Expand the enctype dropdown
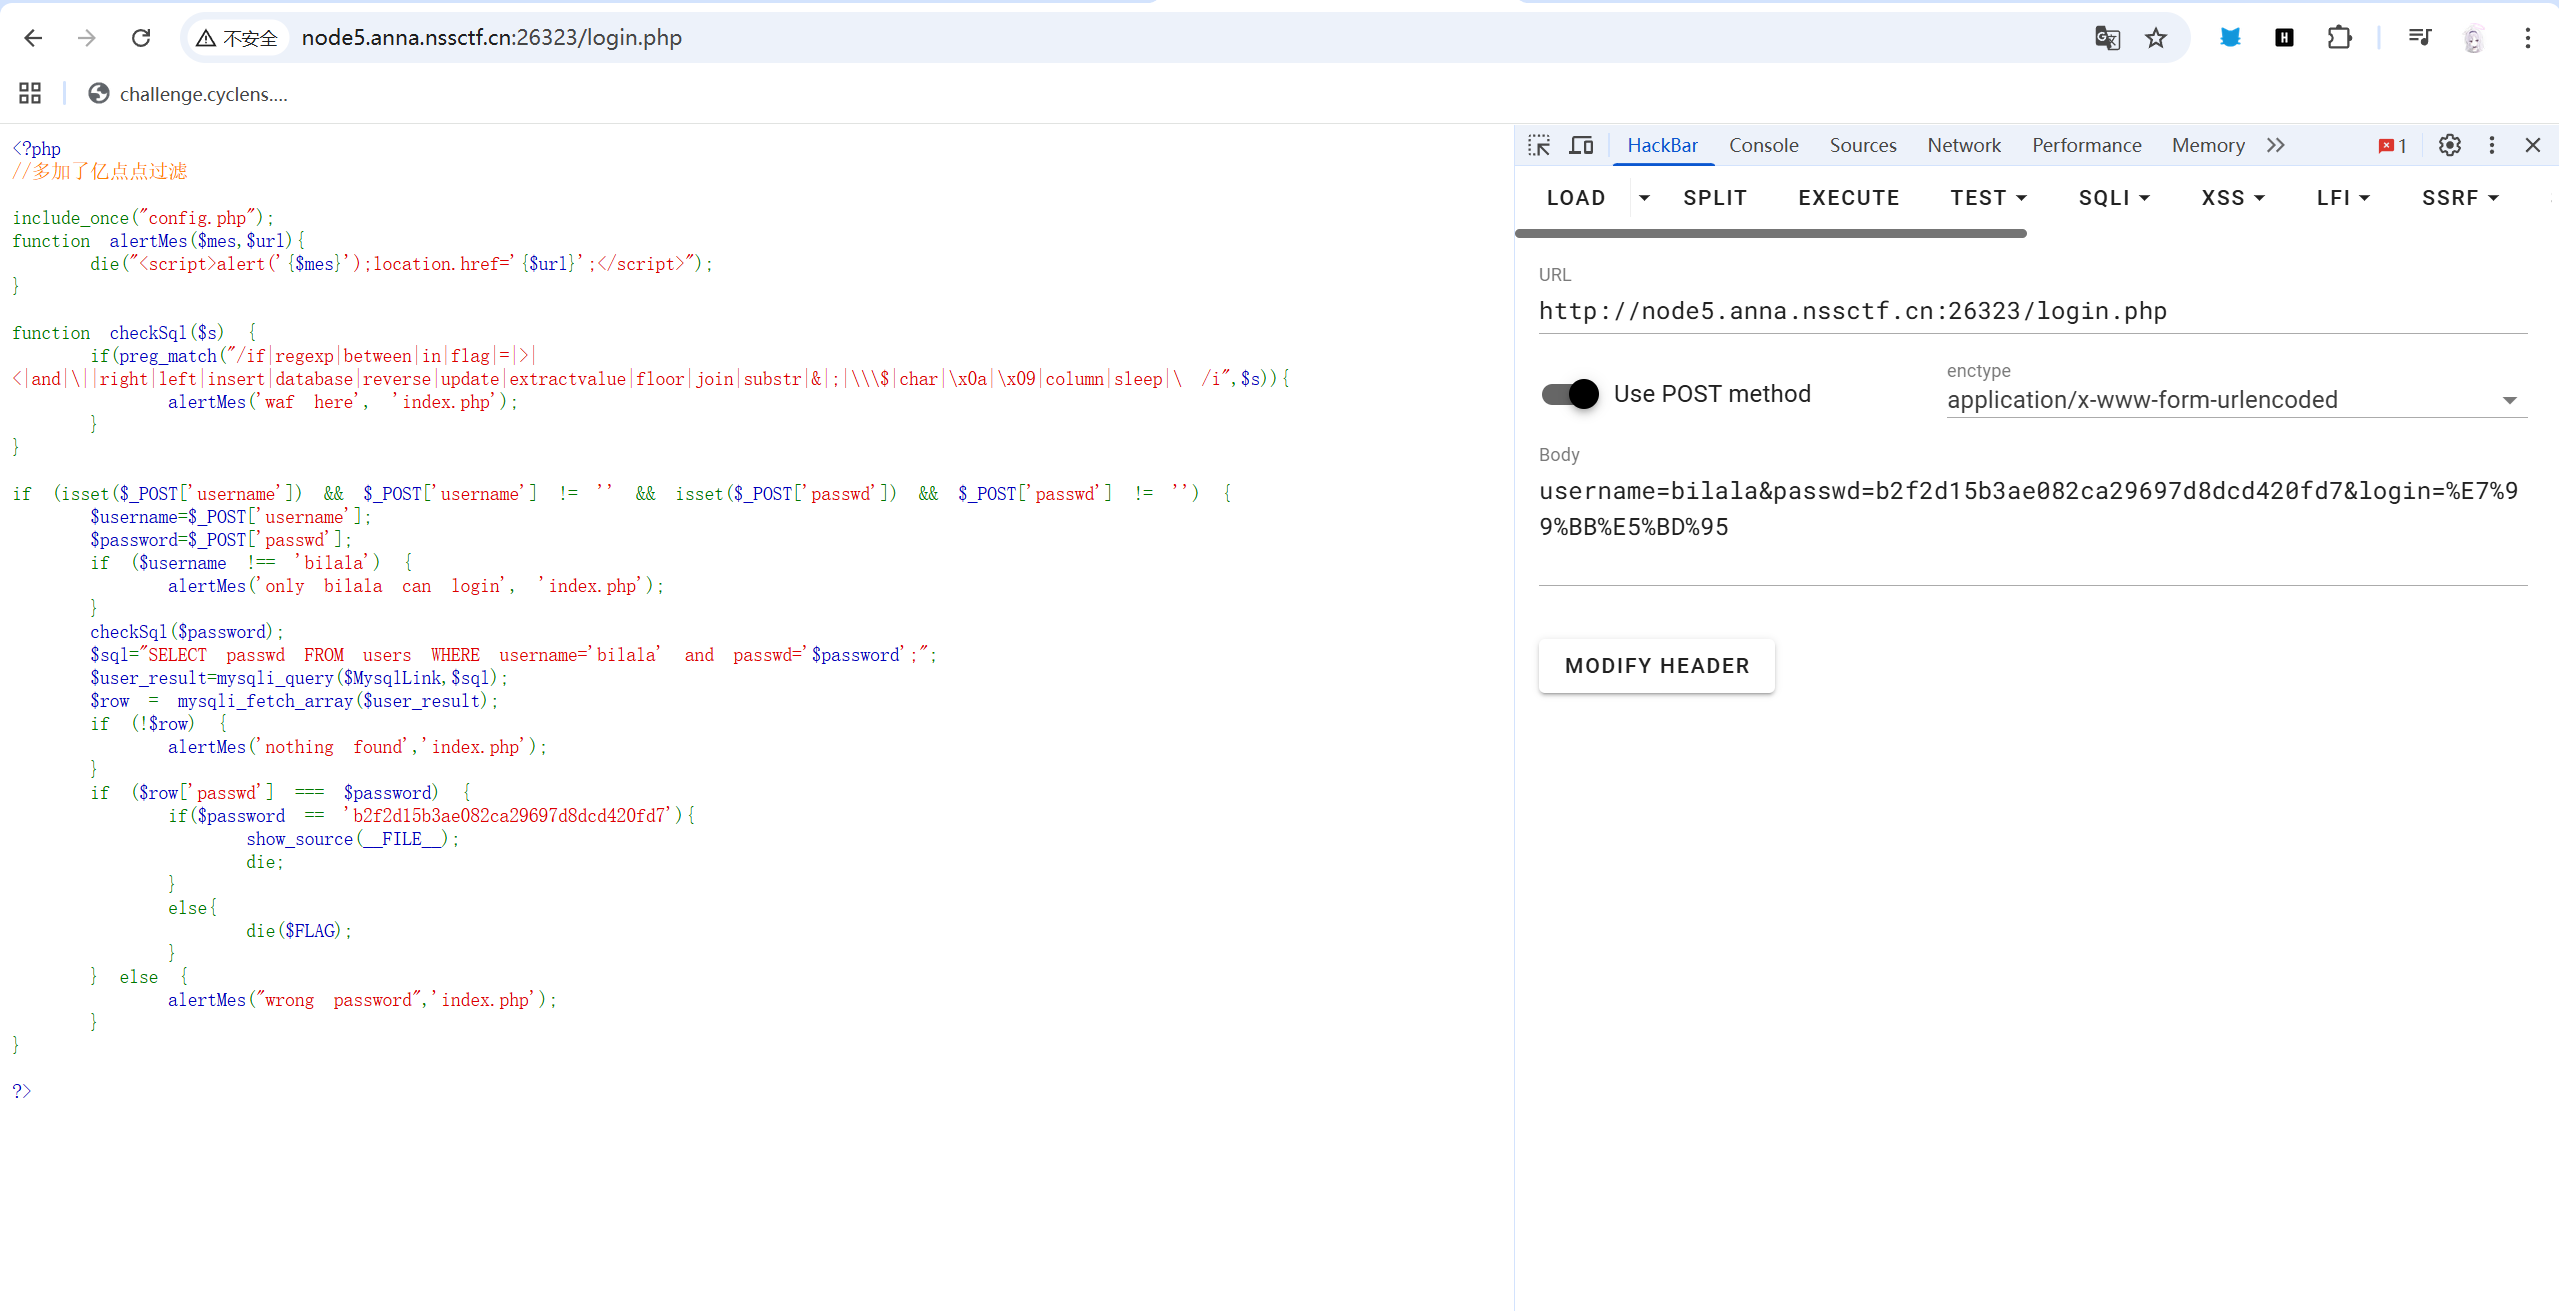Screen dimensions: 2559x1311 [x=2509, y=400]
